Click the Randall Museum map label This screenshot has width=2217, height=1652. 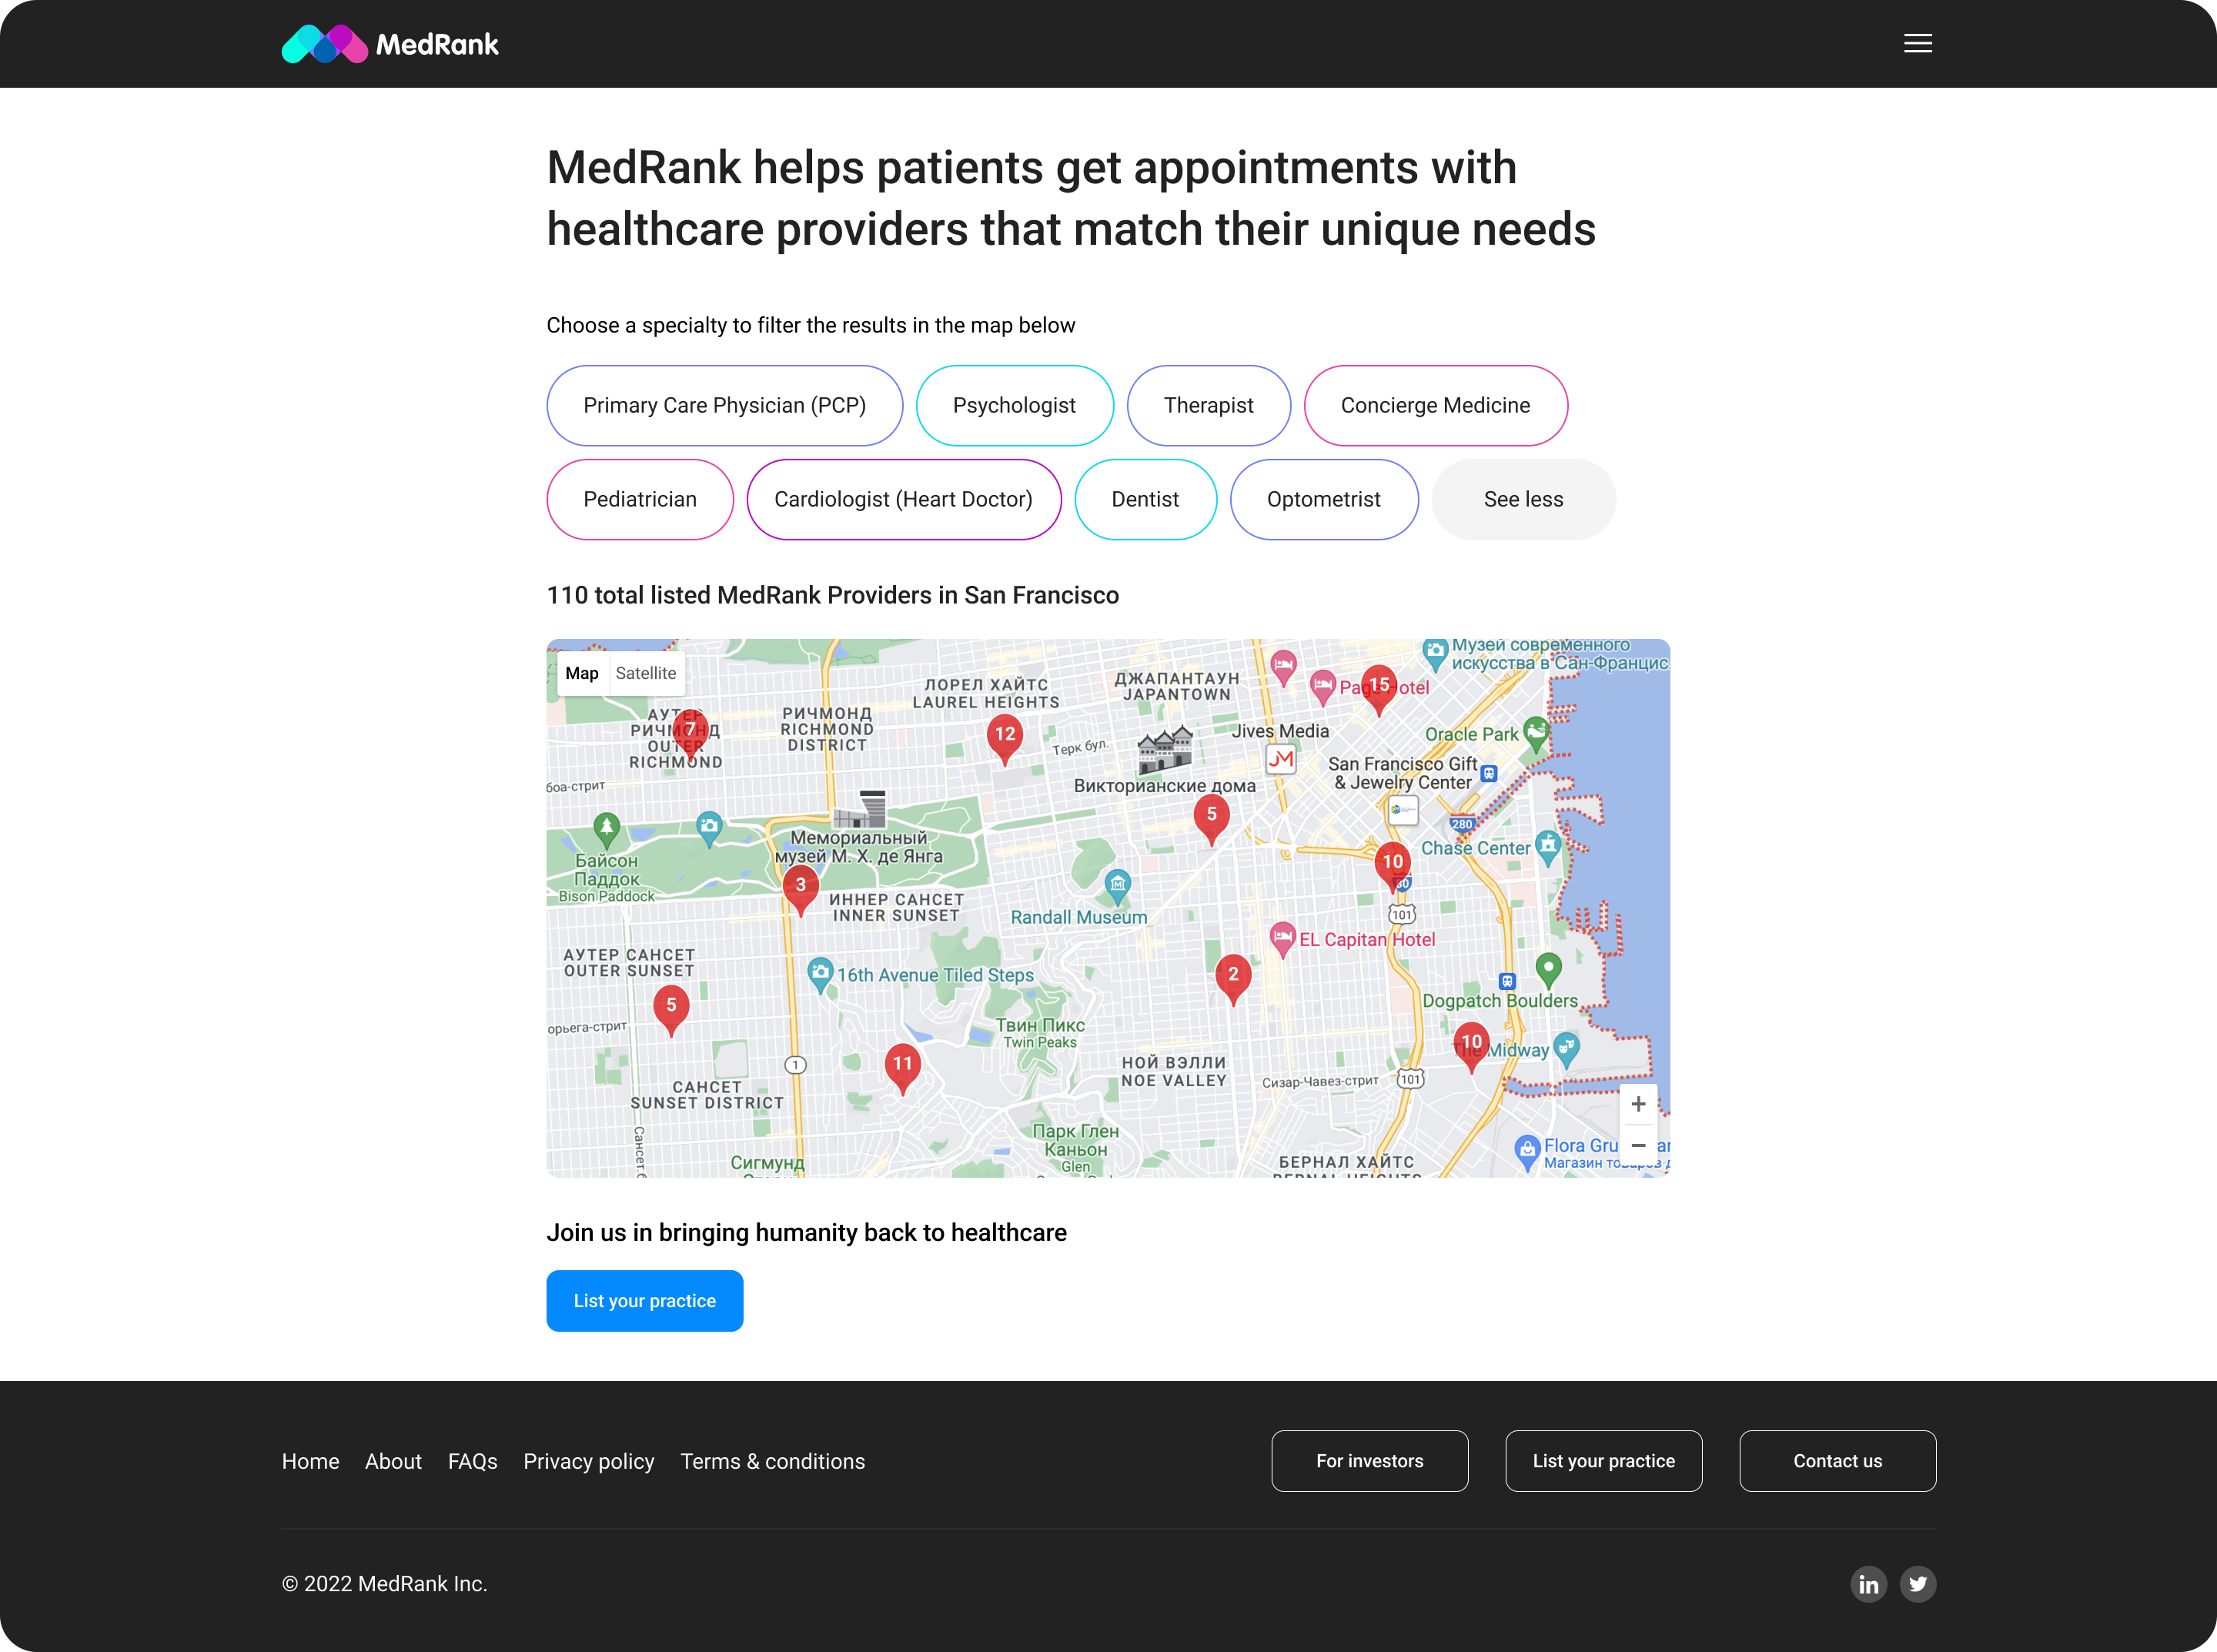1079,917
